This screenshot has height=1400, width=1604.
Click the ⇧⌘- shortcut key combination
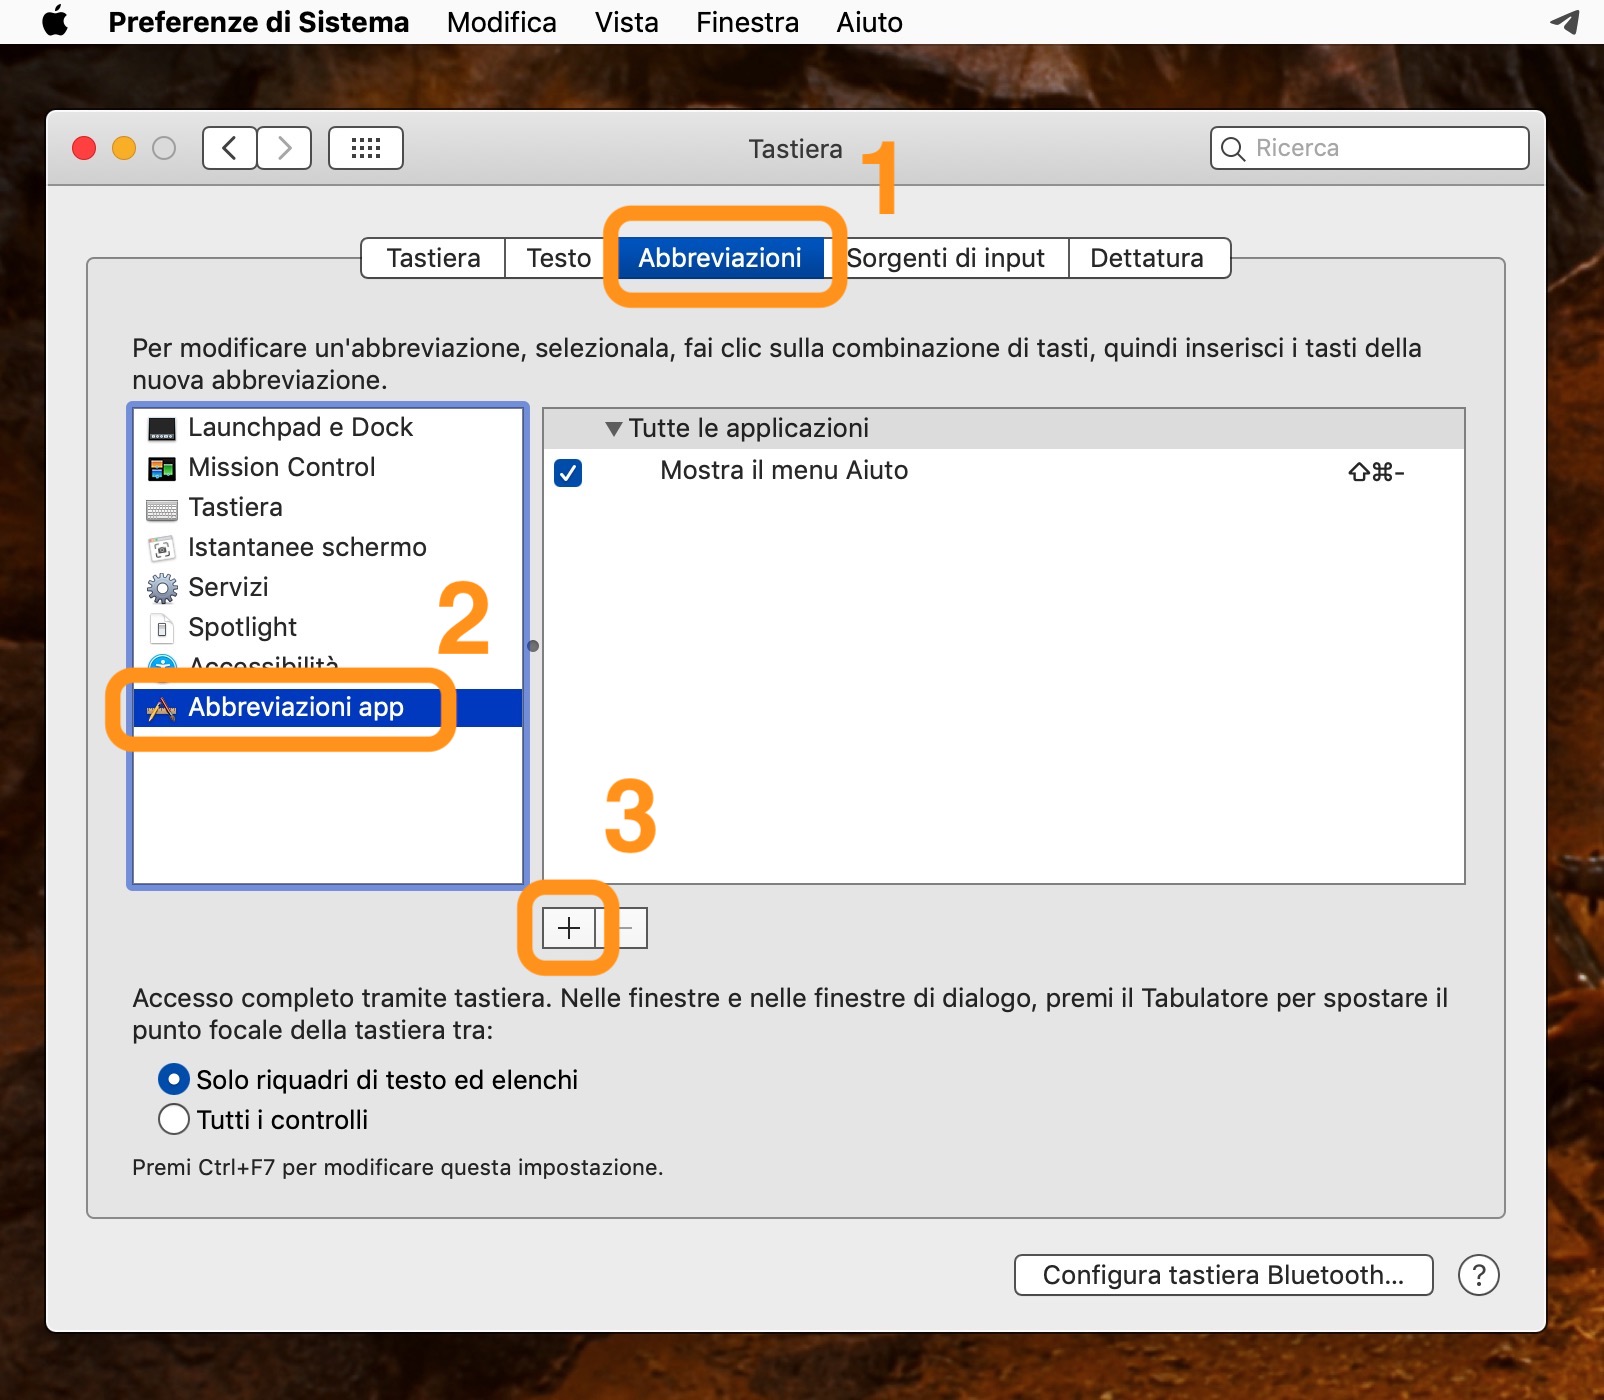(x=1376, y=472)
